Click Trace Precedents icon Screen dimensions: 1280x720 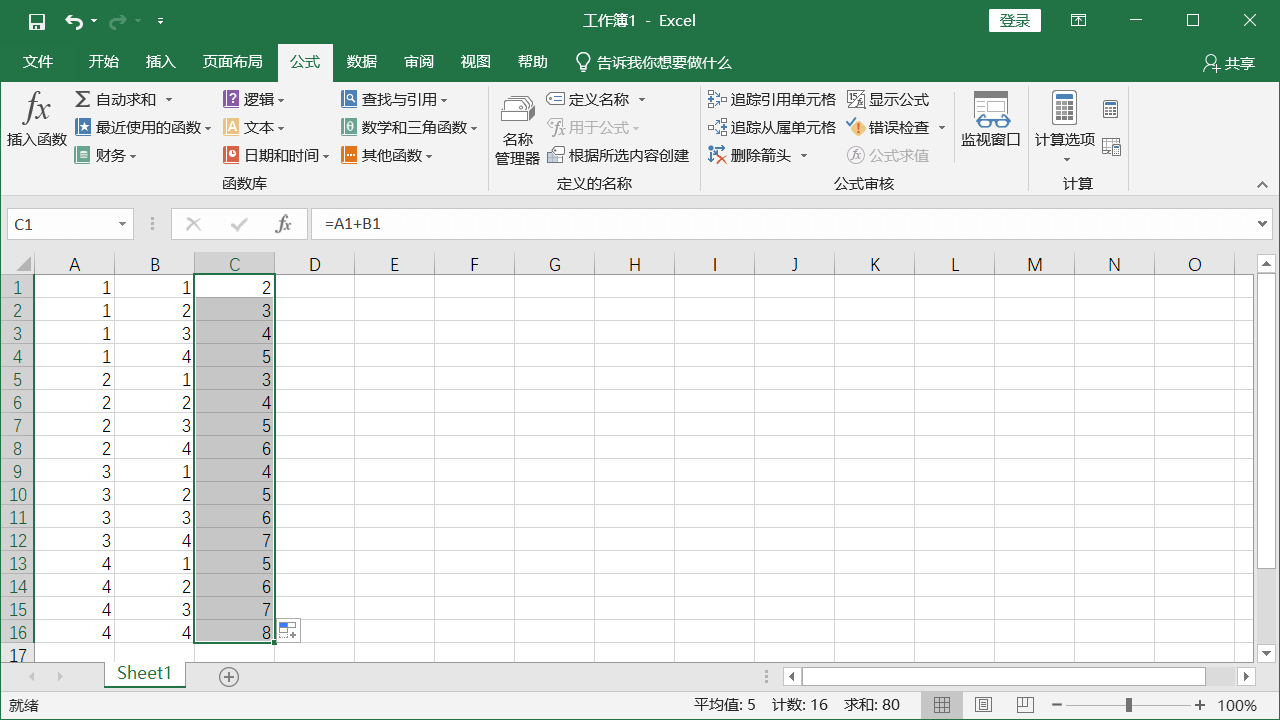pos(717,100)
